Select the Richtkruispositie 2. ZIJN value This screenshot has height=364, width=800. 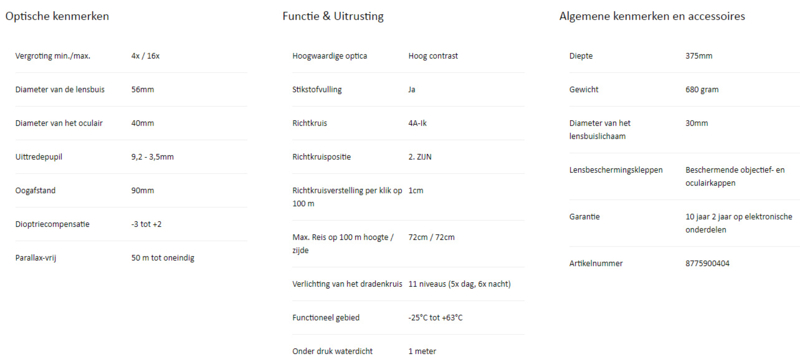click(x=420, y=157)
